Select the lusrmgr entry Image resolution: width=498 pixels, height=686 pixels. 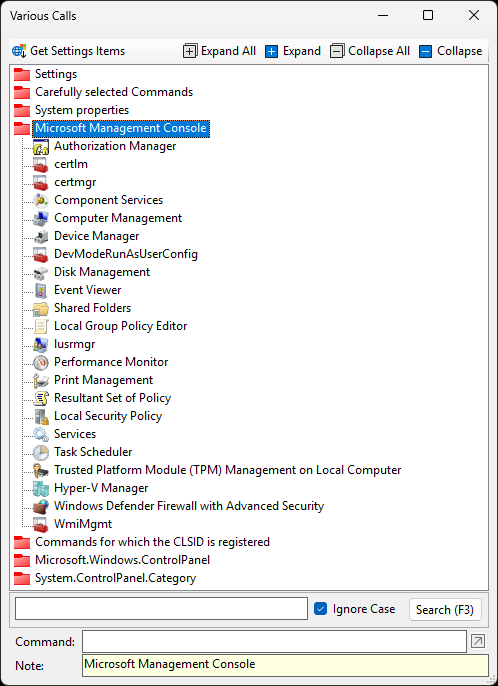click(x=74, y=344)
